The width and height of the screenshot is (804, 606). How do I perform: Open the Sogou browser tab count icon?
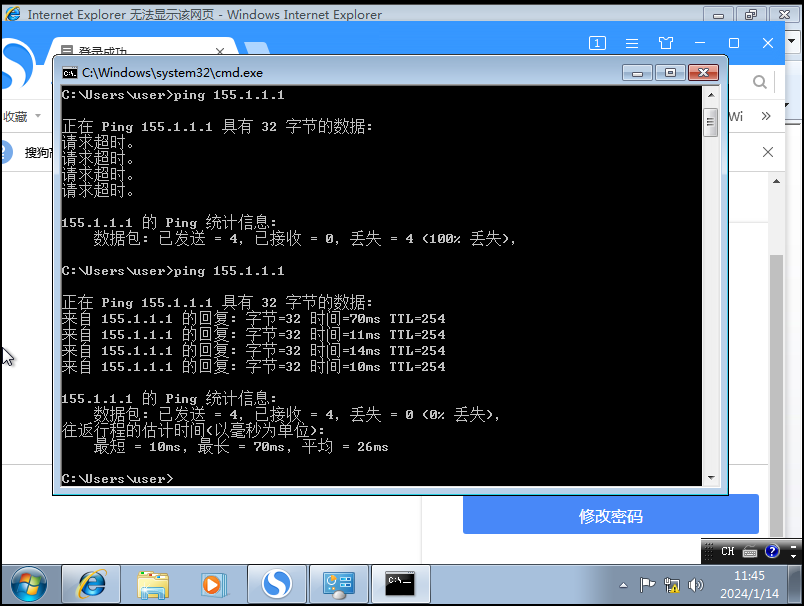click(597, 43)
